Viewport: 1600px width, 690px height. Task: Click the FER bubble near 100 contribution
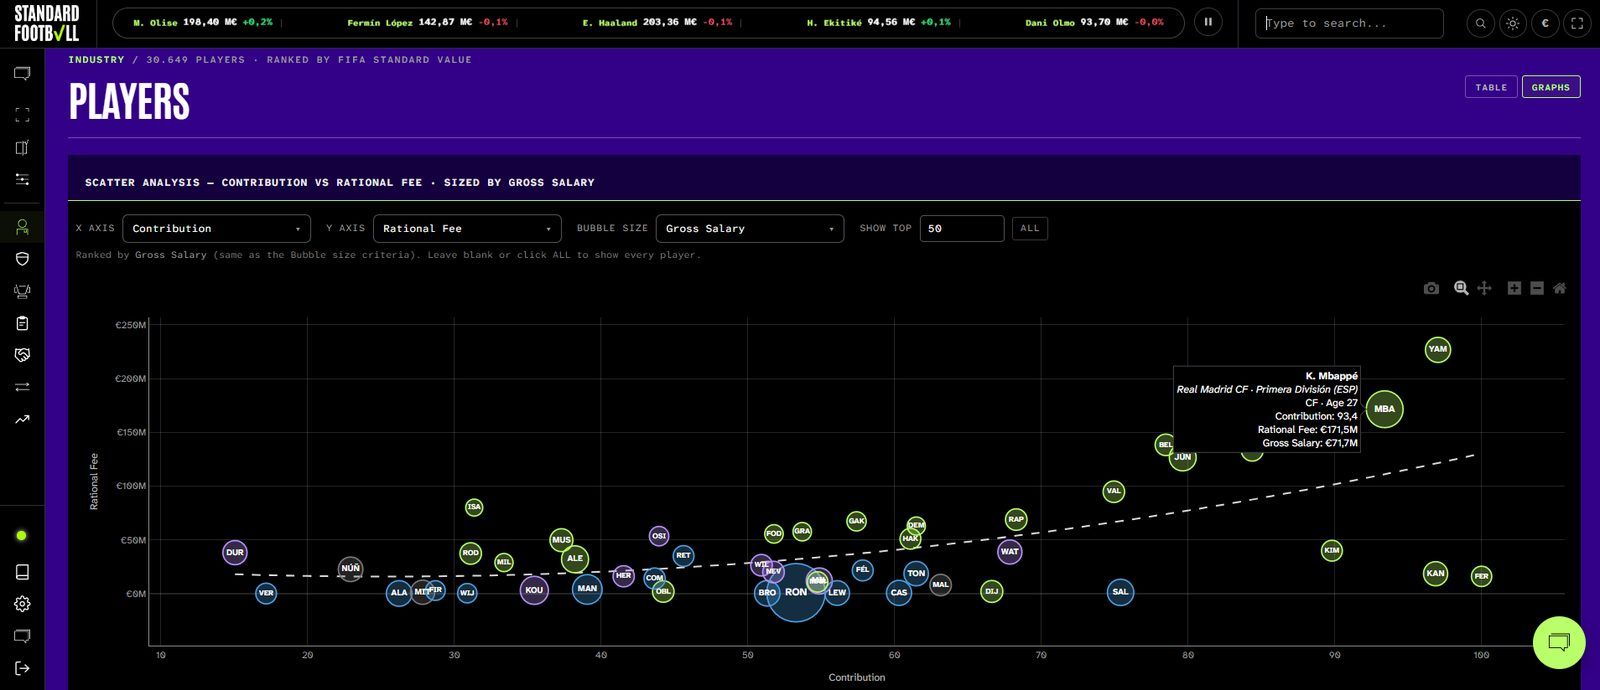[x=1481, y=576]
